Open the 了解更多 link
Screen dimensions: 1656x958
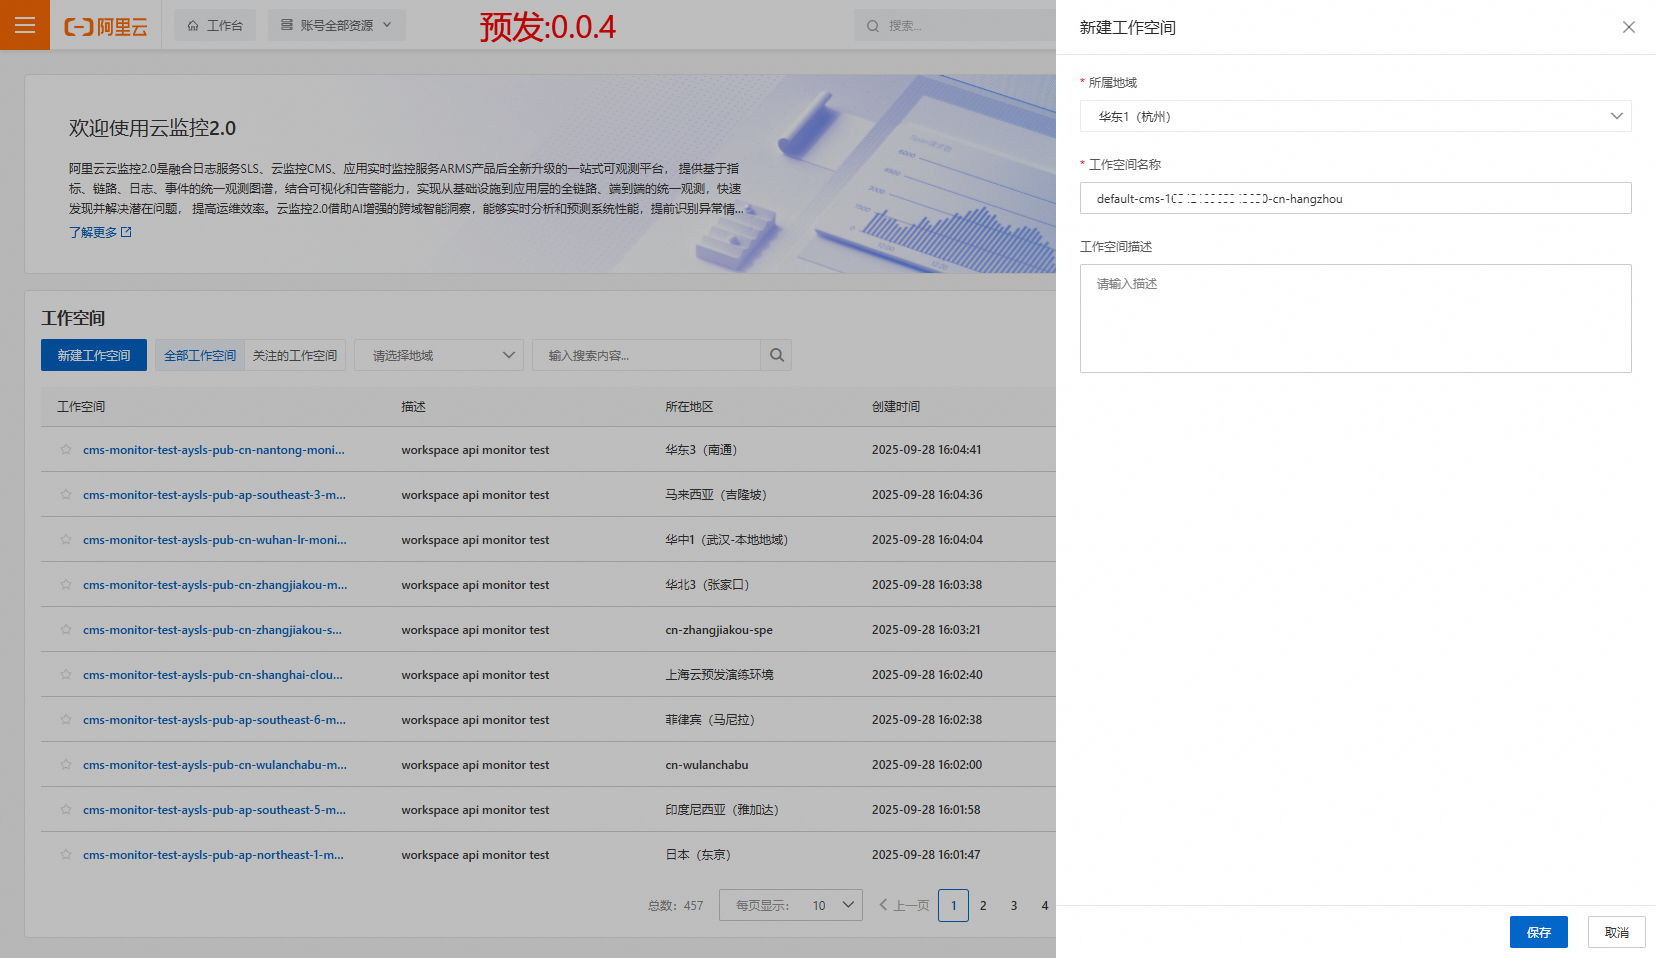pyautogui.click(x=100, y=232)
